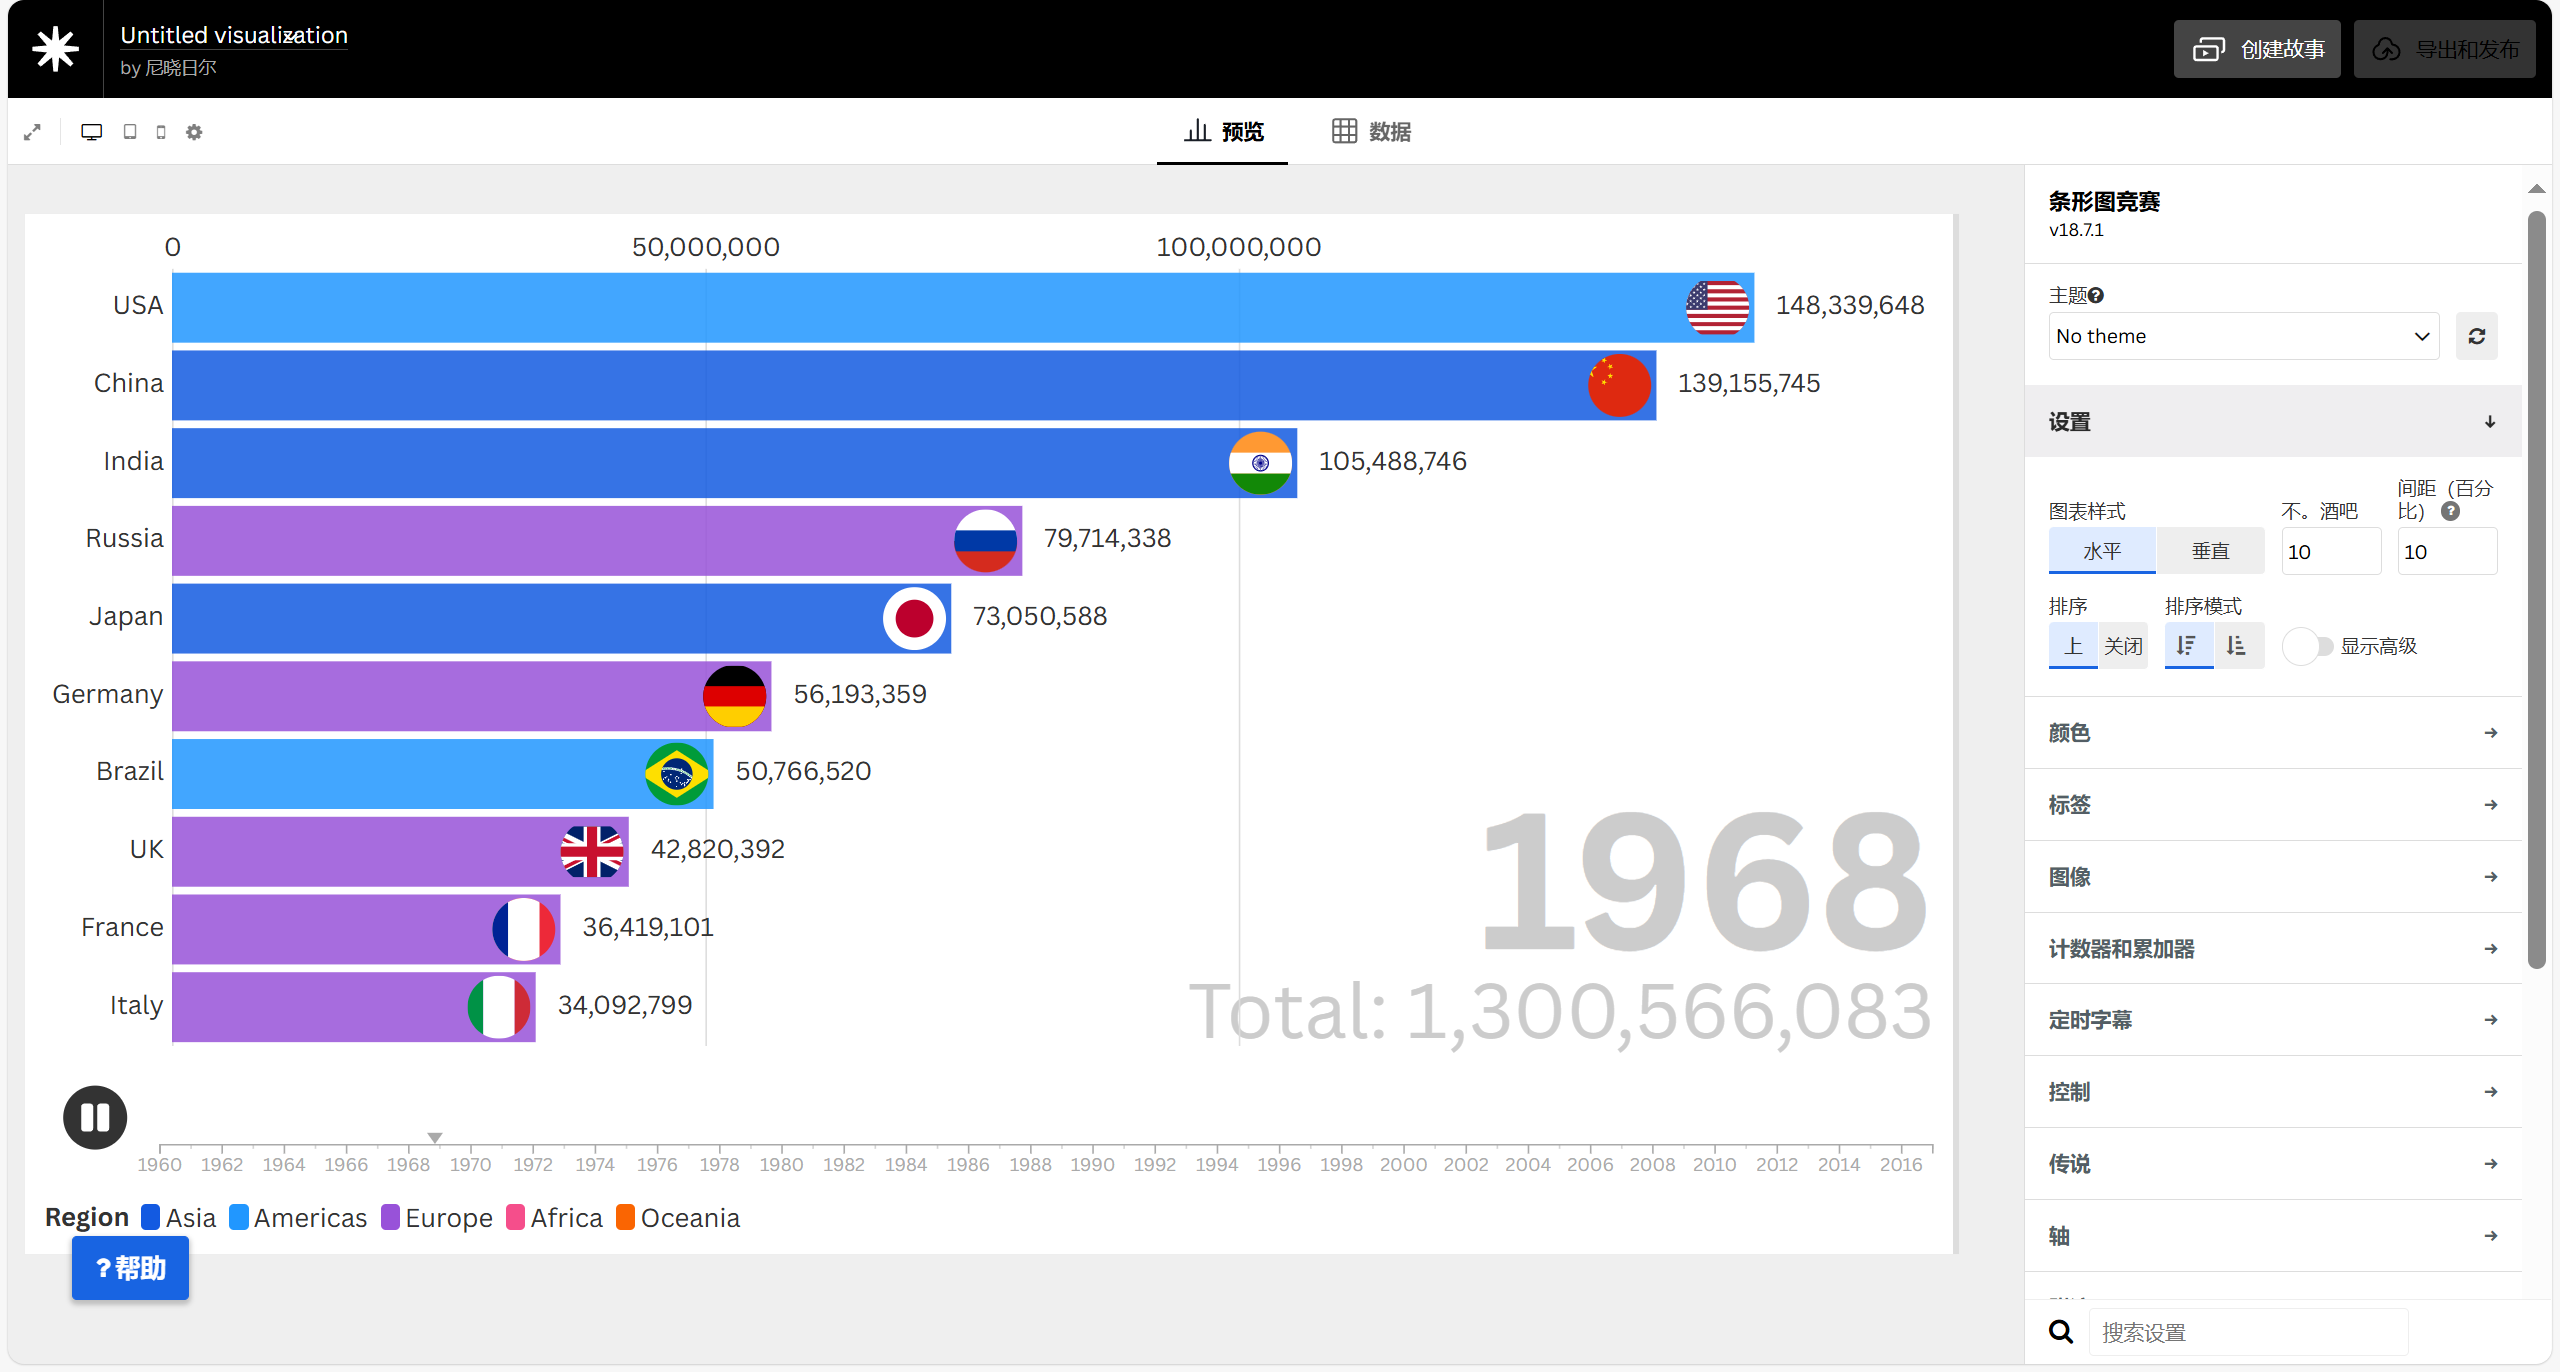Click the Flourish asterisk logo
This screenshot has height=1372, width=2560.
[x=55, y=49]
